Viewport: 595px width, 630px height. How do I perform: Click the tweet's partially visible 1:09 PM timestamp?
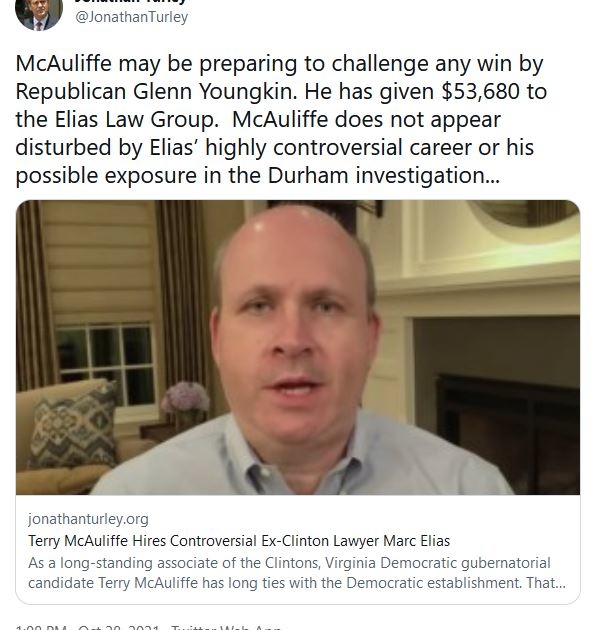41,627
